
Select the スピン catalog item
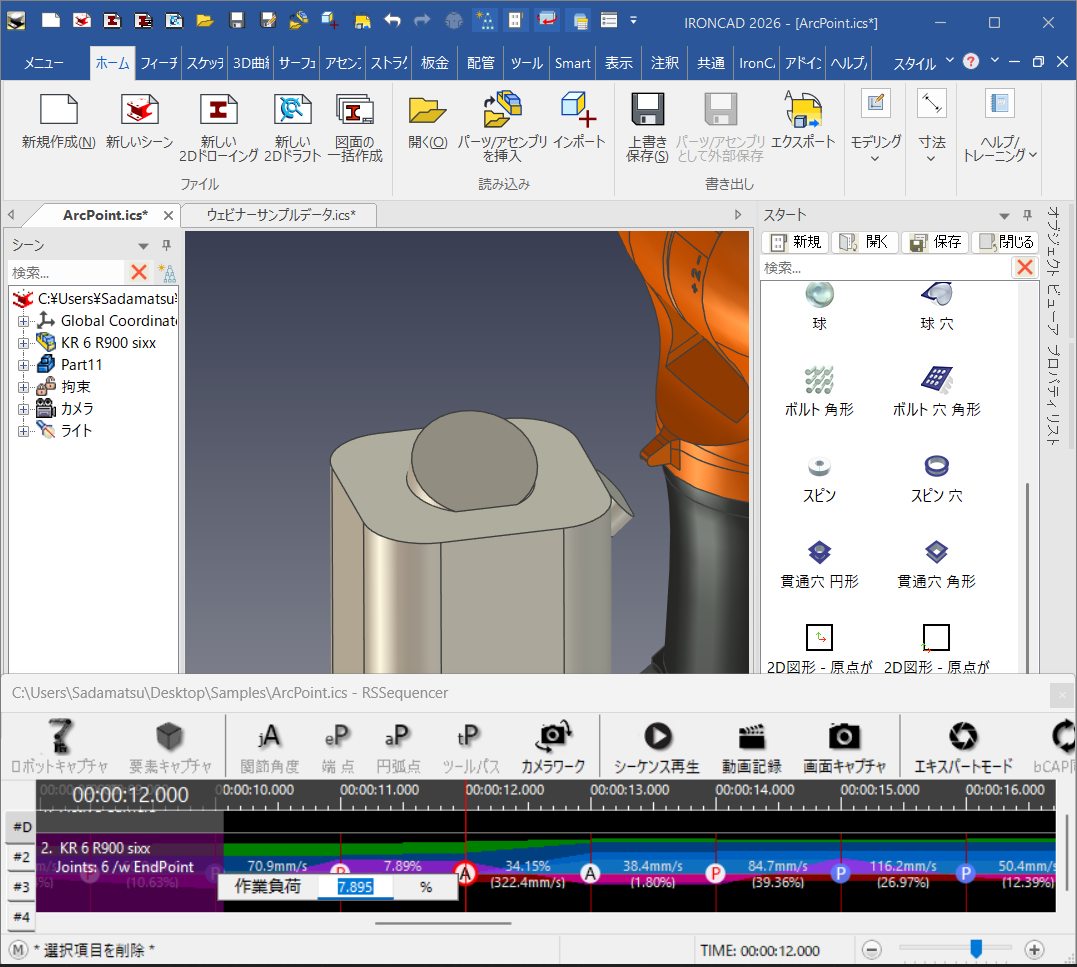(x=819, y=477)
